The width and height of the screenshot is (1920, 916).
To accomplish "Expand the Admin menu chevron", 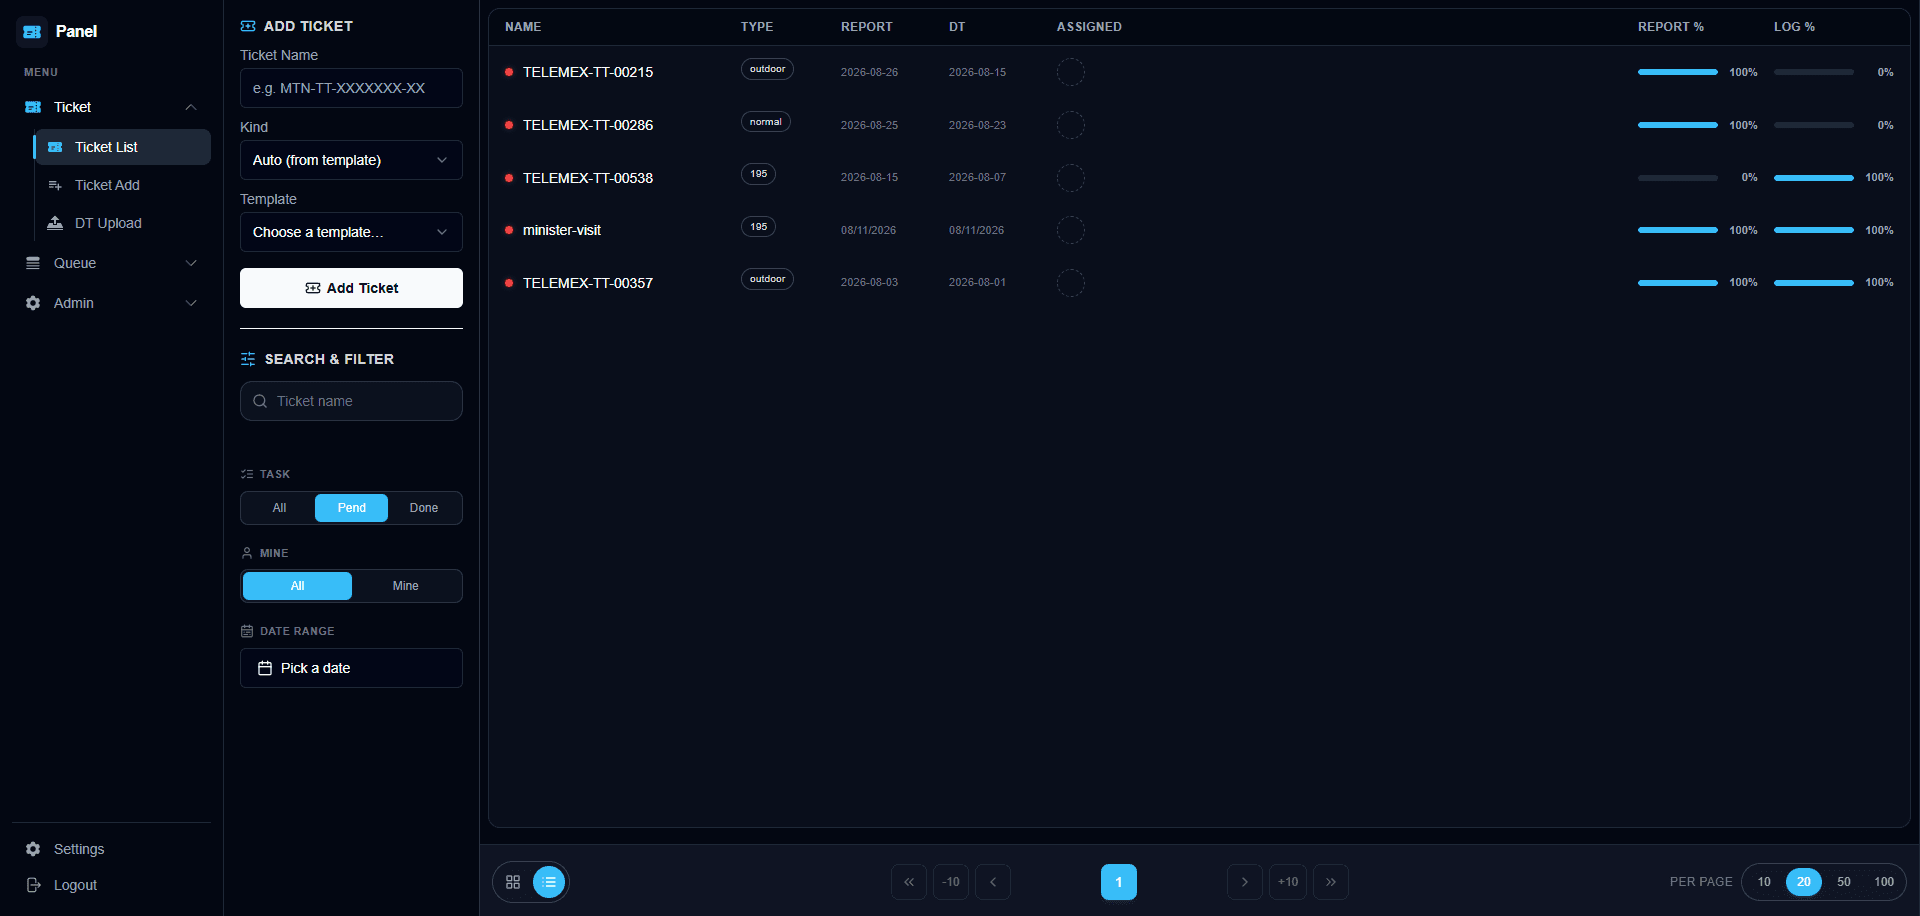I will pos(191,303).
